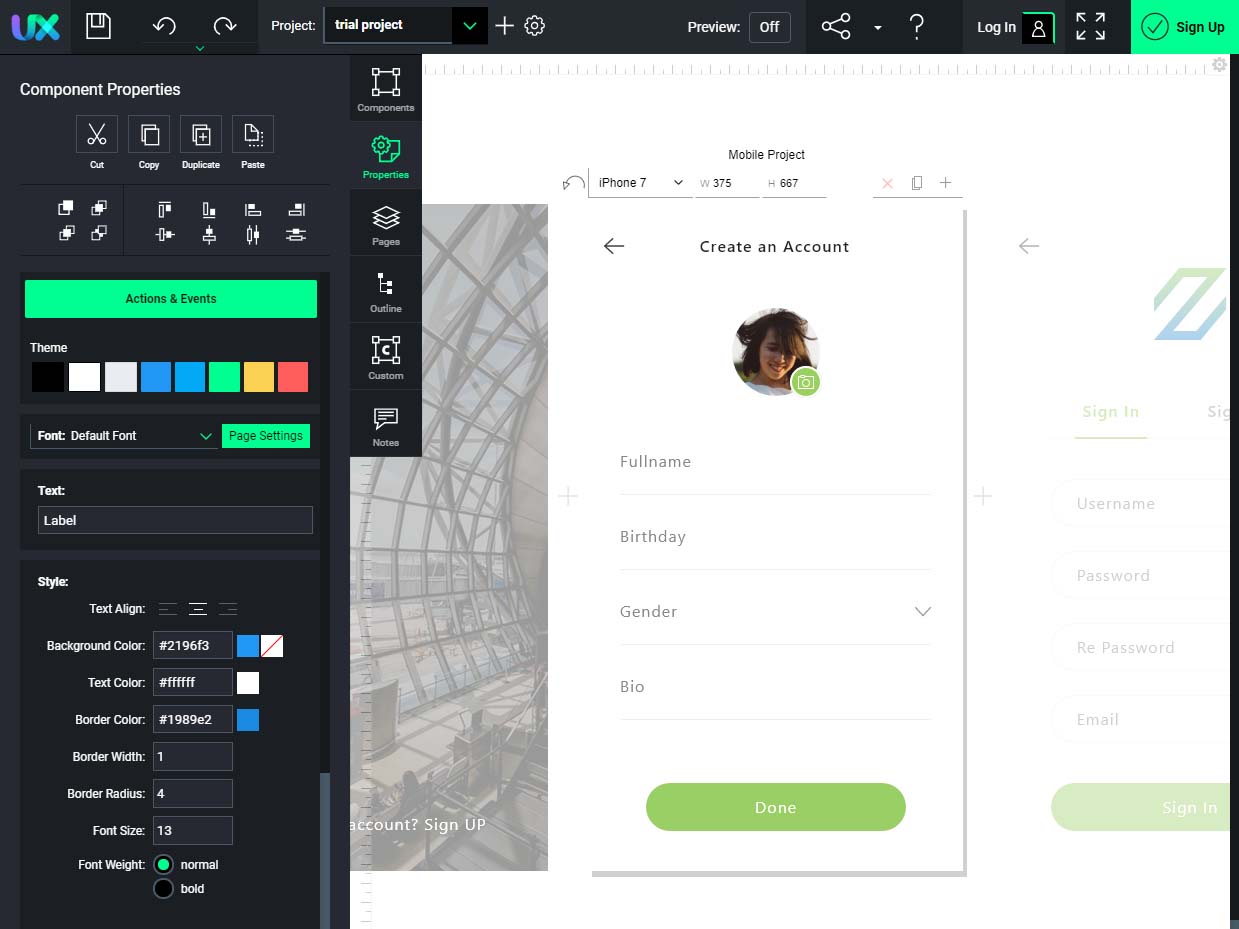Open the Notes panel

(x=385, y=422)
